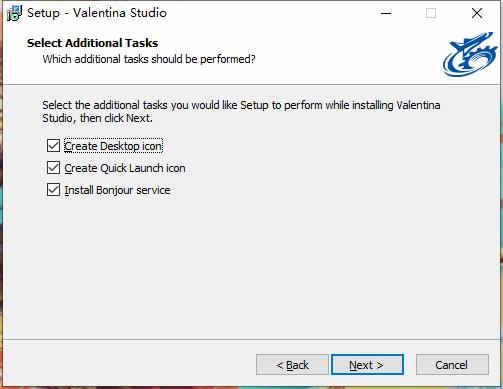Minimize the Setup window

(386, 13)
